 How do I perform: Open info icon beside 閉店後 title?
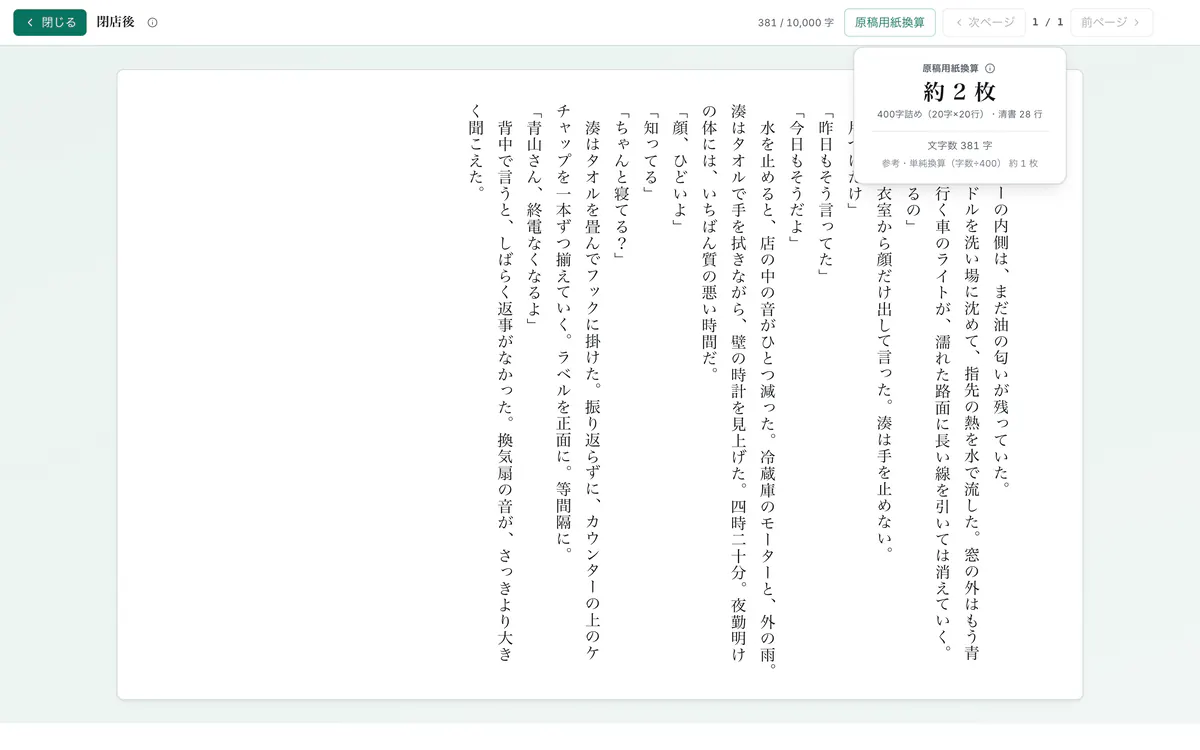152,22
